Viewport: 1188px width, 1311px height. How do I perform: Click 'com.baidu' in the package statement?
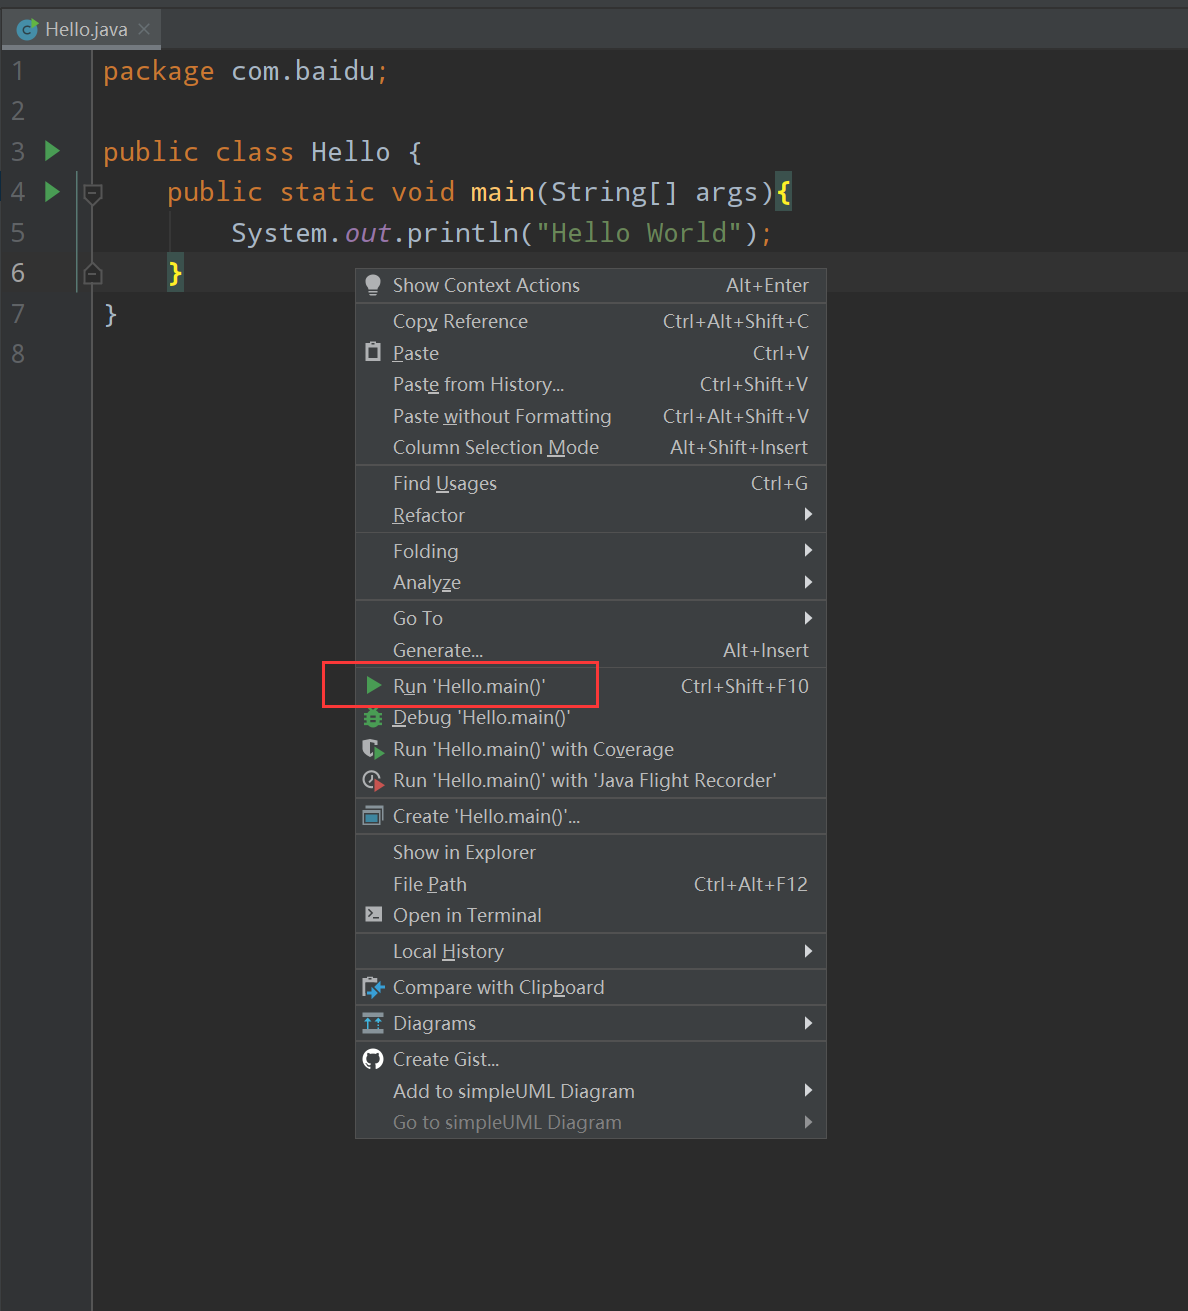tap(303, 71)
